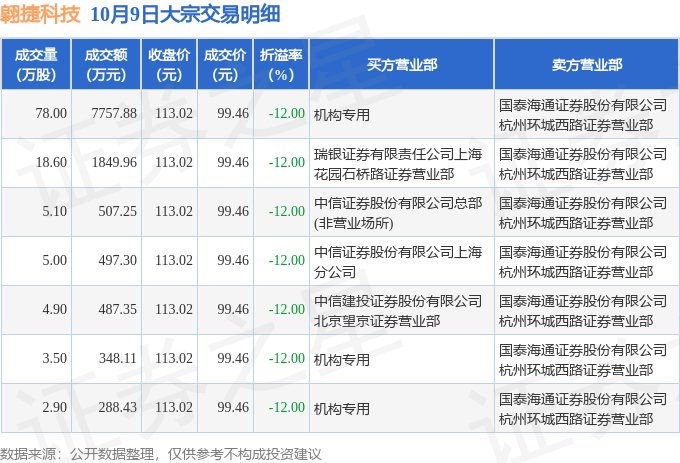Click the volume cell 18.60

(51, 163)
